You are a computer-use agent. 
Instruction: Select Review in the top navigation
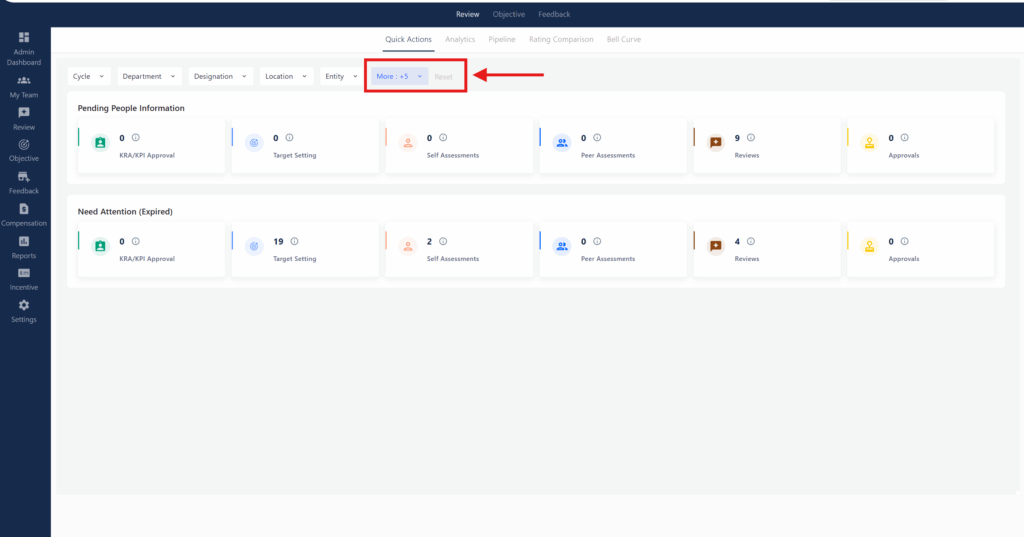tap(468, 14)
